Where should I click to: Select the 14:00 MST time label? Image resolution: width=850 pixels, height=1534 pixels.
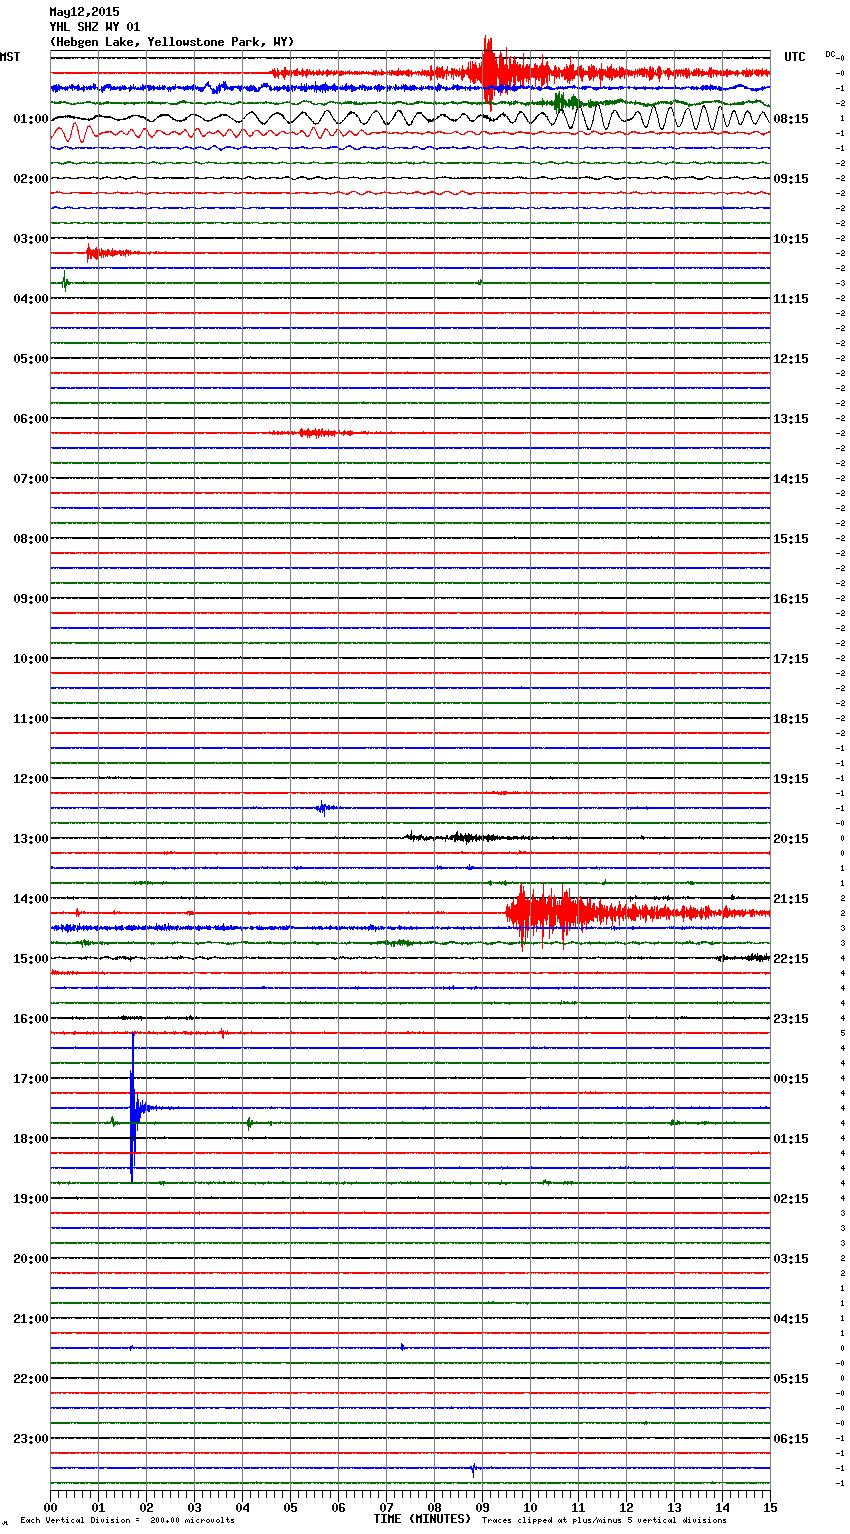click(31, 899)
